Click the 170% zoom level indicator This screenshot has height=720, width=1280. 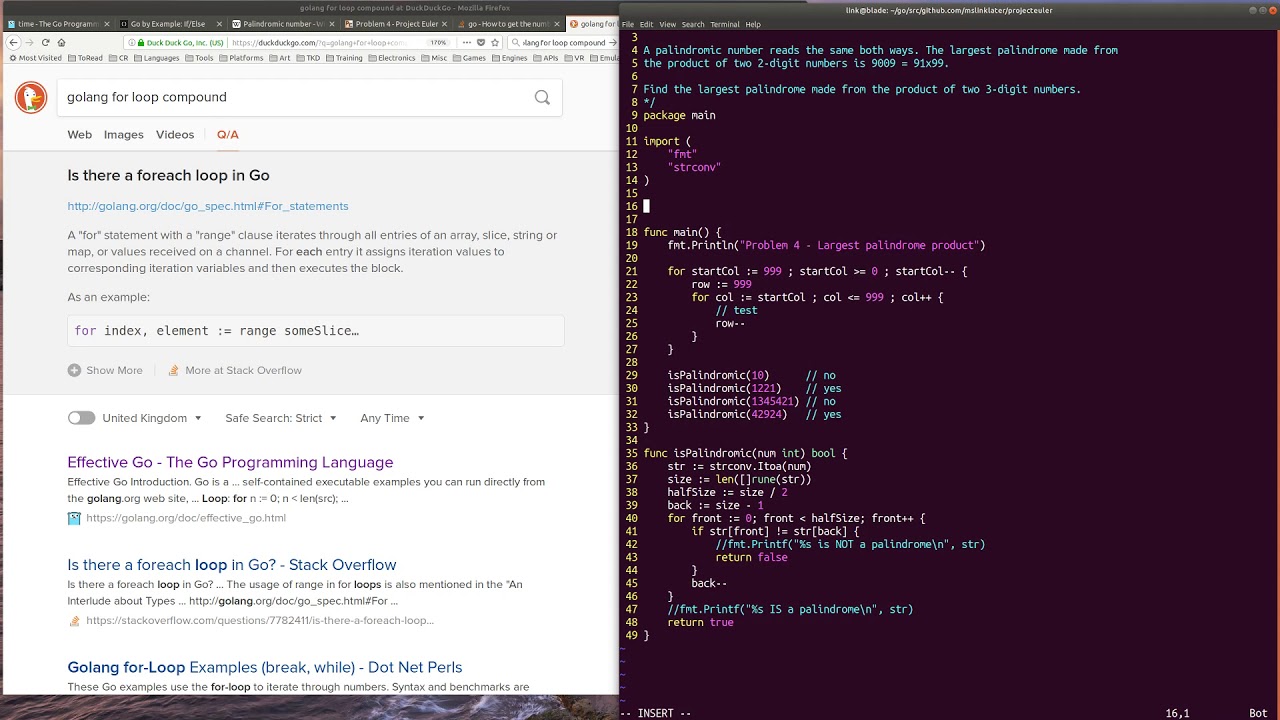[438, 43]
